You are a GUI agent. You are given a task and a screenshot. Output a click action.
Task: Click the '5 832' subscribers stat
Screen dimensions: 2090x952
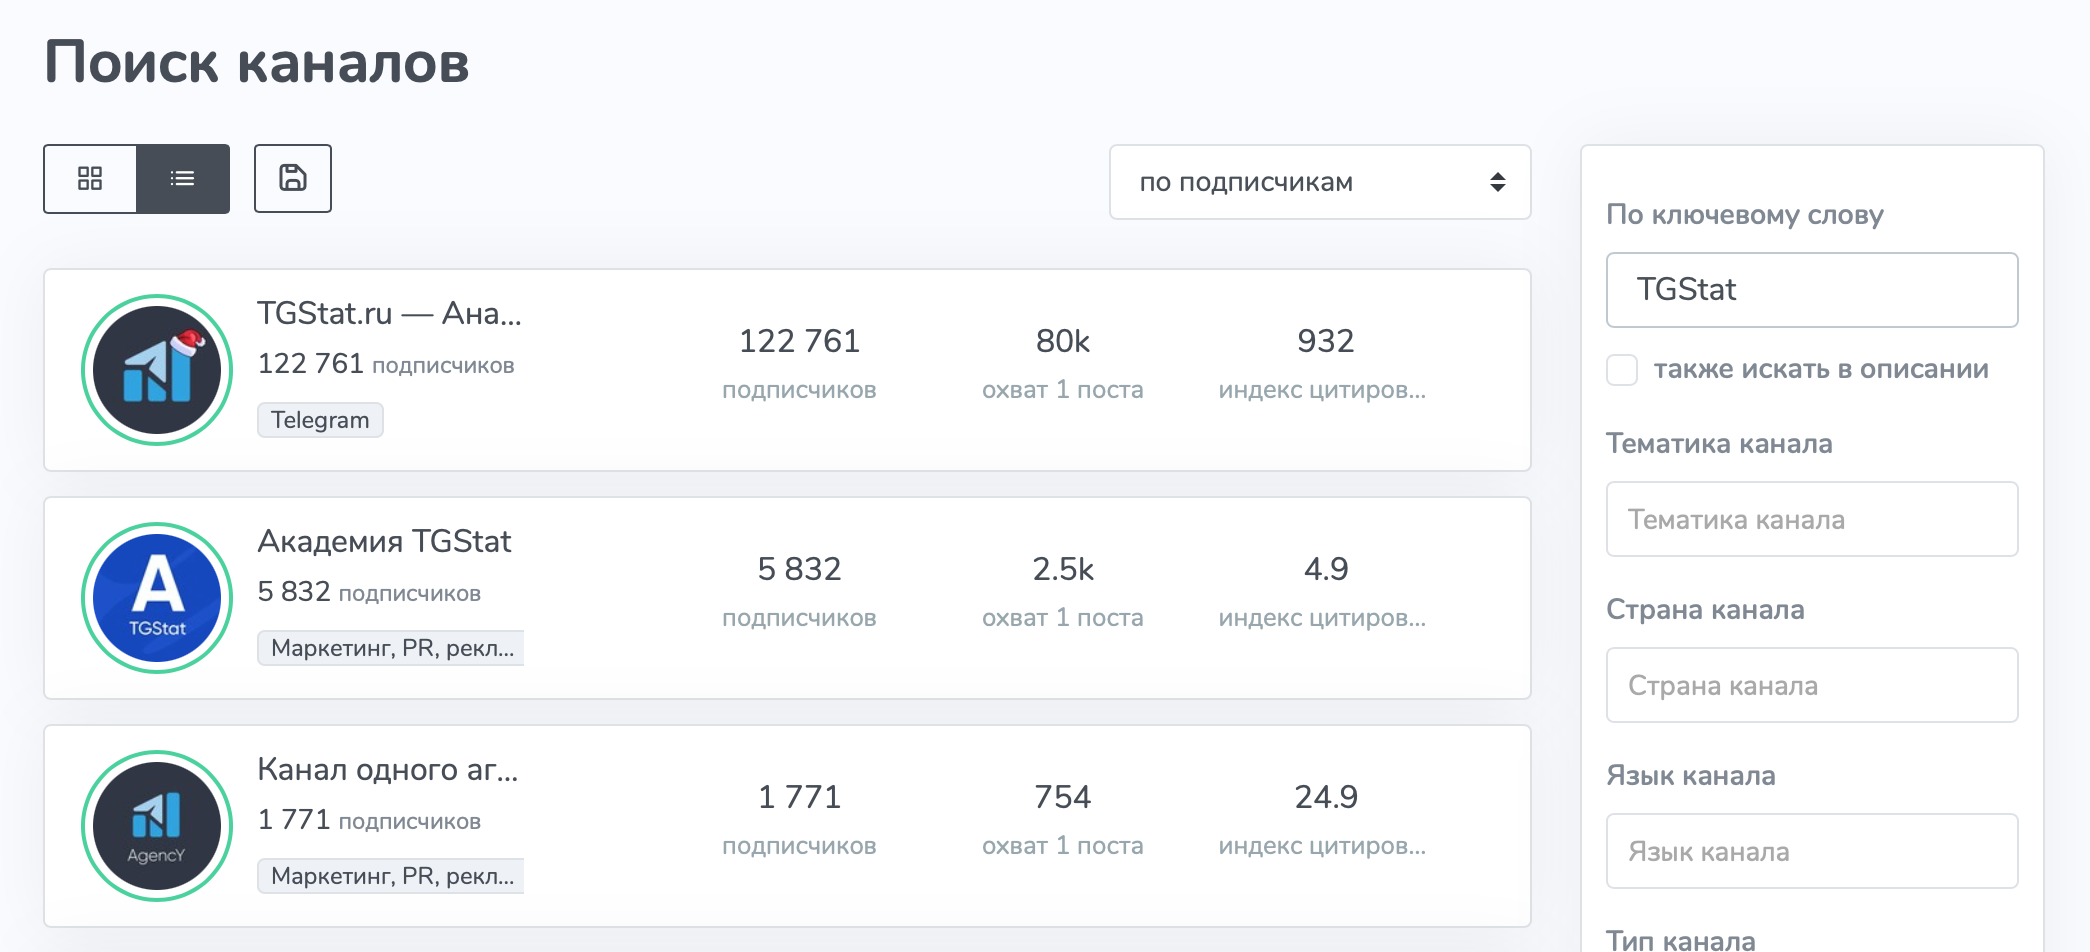coord(799,569)
